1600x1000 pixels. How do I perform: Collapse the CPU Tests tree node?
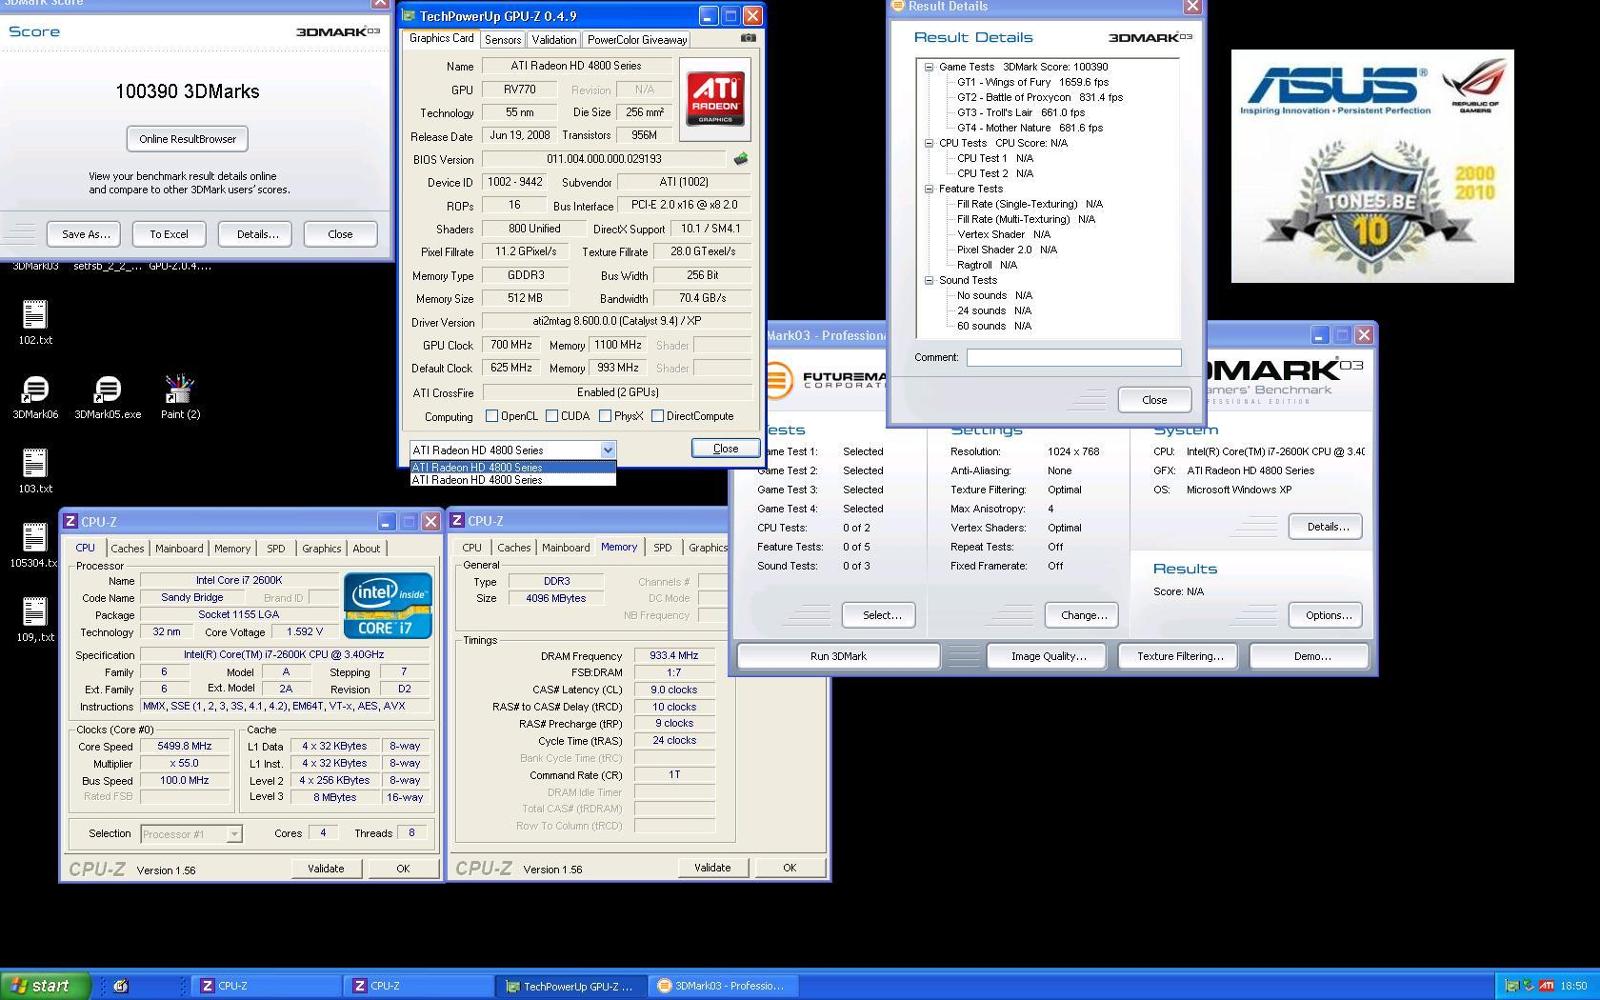coord(929,143)
